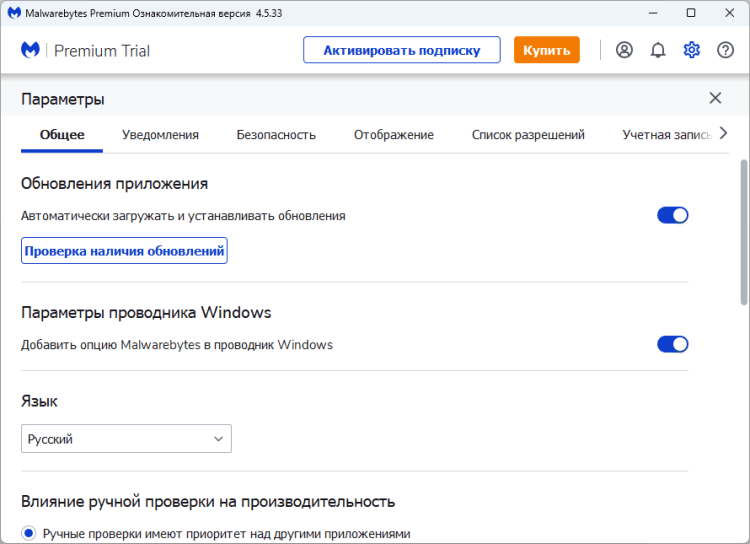Click Проверка наличия обновлений button

[124, 251]
